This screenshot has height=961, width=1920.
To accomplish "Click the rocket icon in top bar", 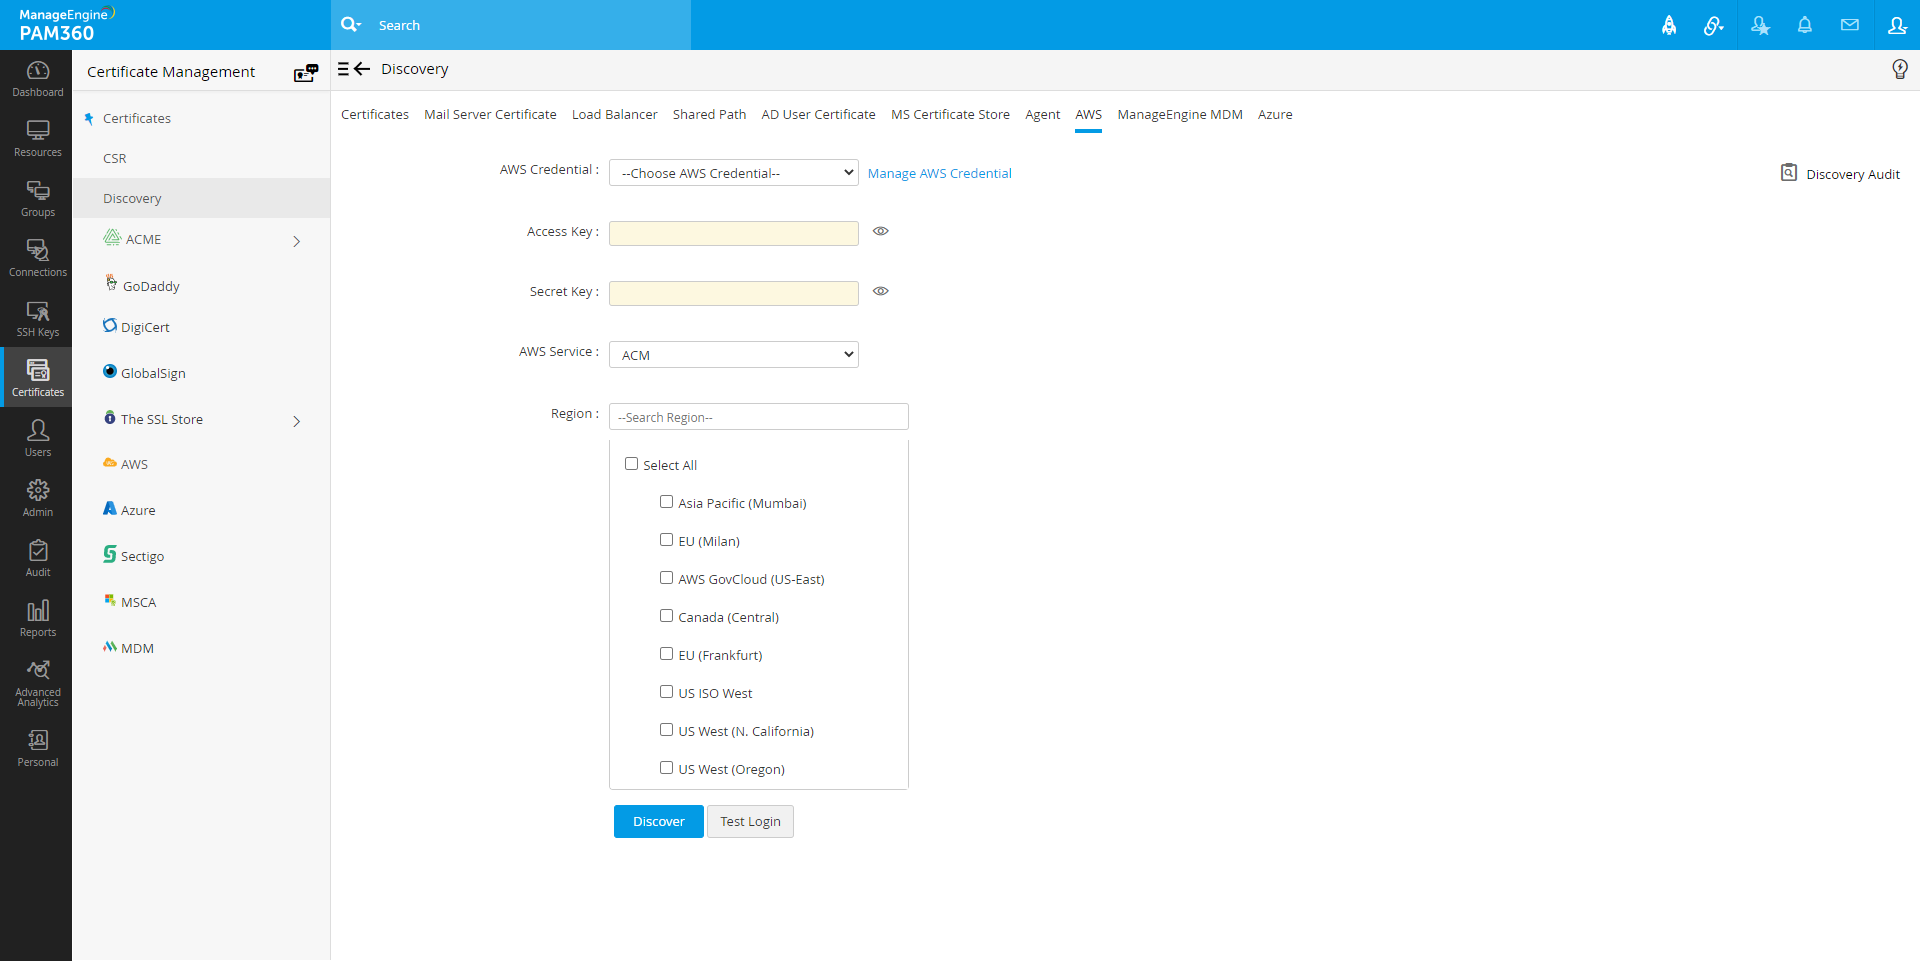I will [x=1669, y=25].
